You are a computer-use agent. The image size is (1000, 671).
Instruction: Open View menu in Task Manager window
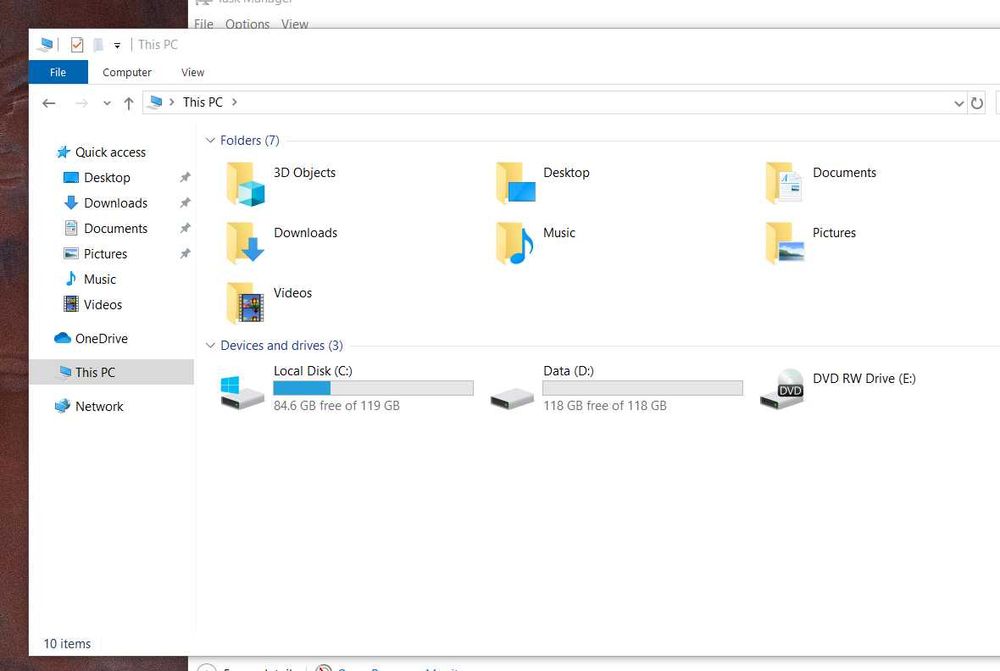click(x=295, y=24)
